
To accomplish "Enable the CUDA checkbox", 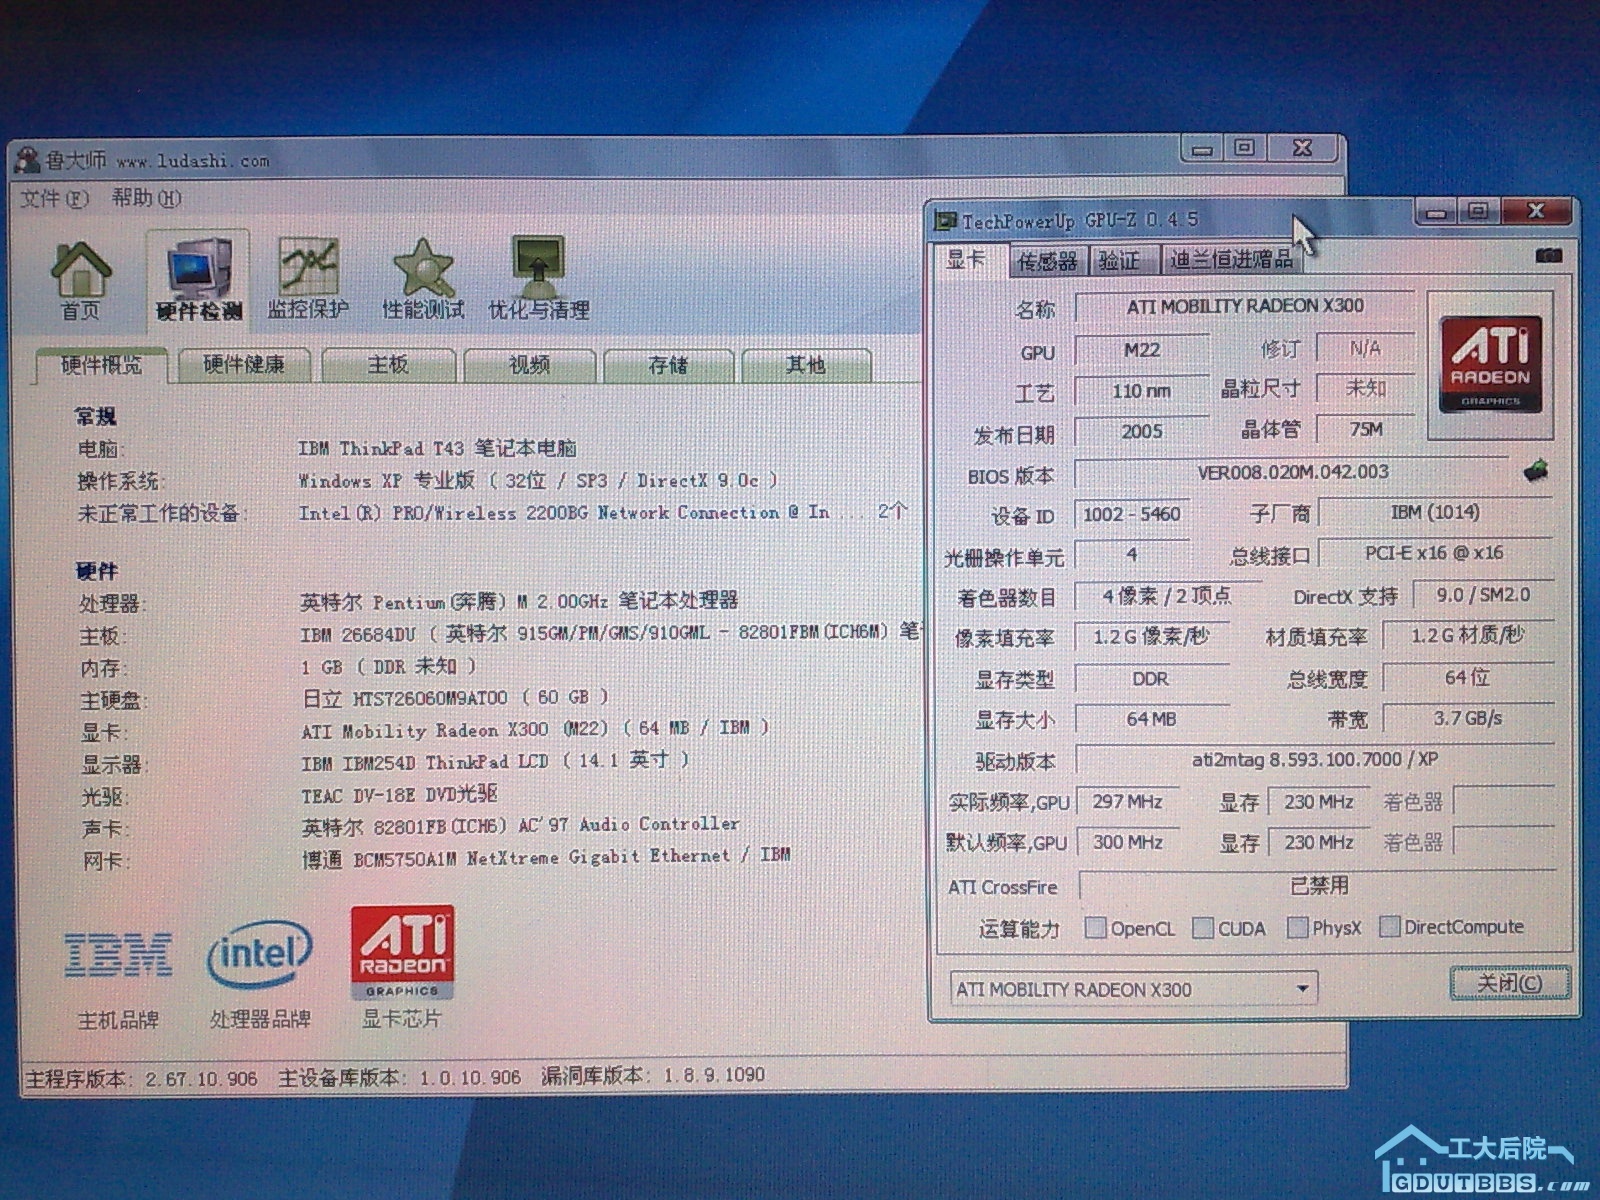I will click(x=1203, y=928).
